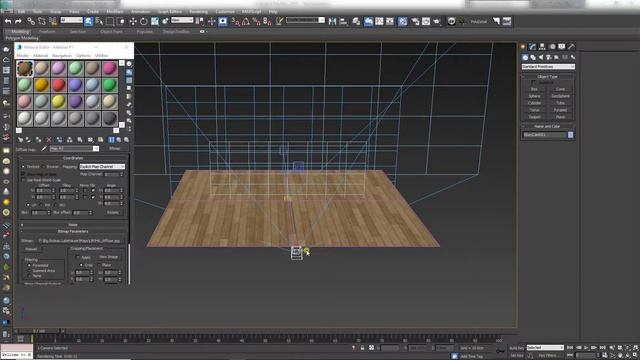This screenshot has width=640, height=360.
Task: Enable the Apply cropping checkbox
Action: [x=78, y=257]
